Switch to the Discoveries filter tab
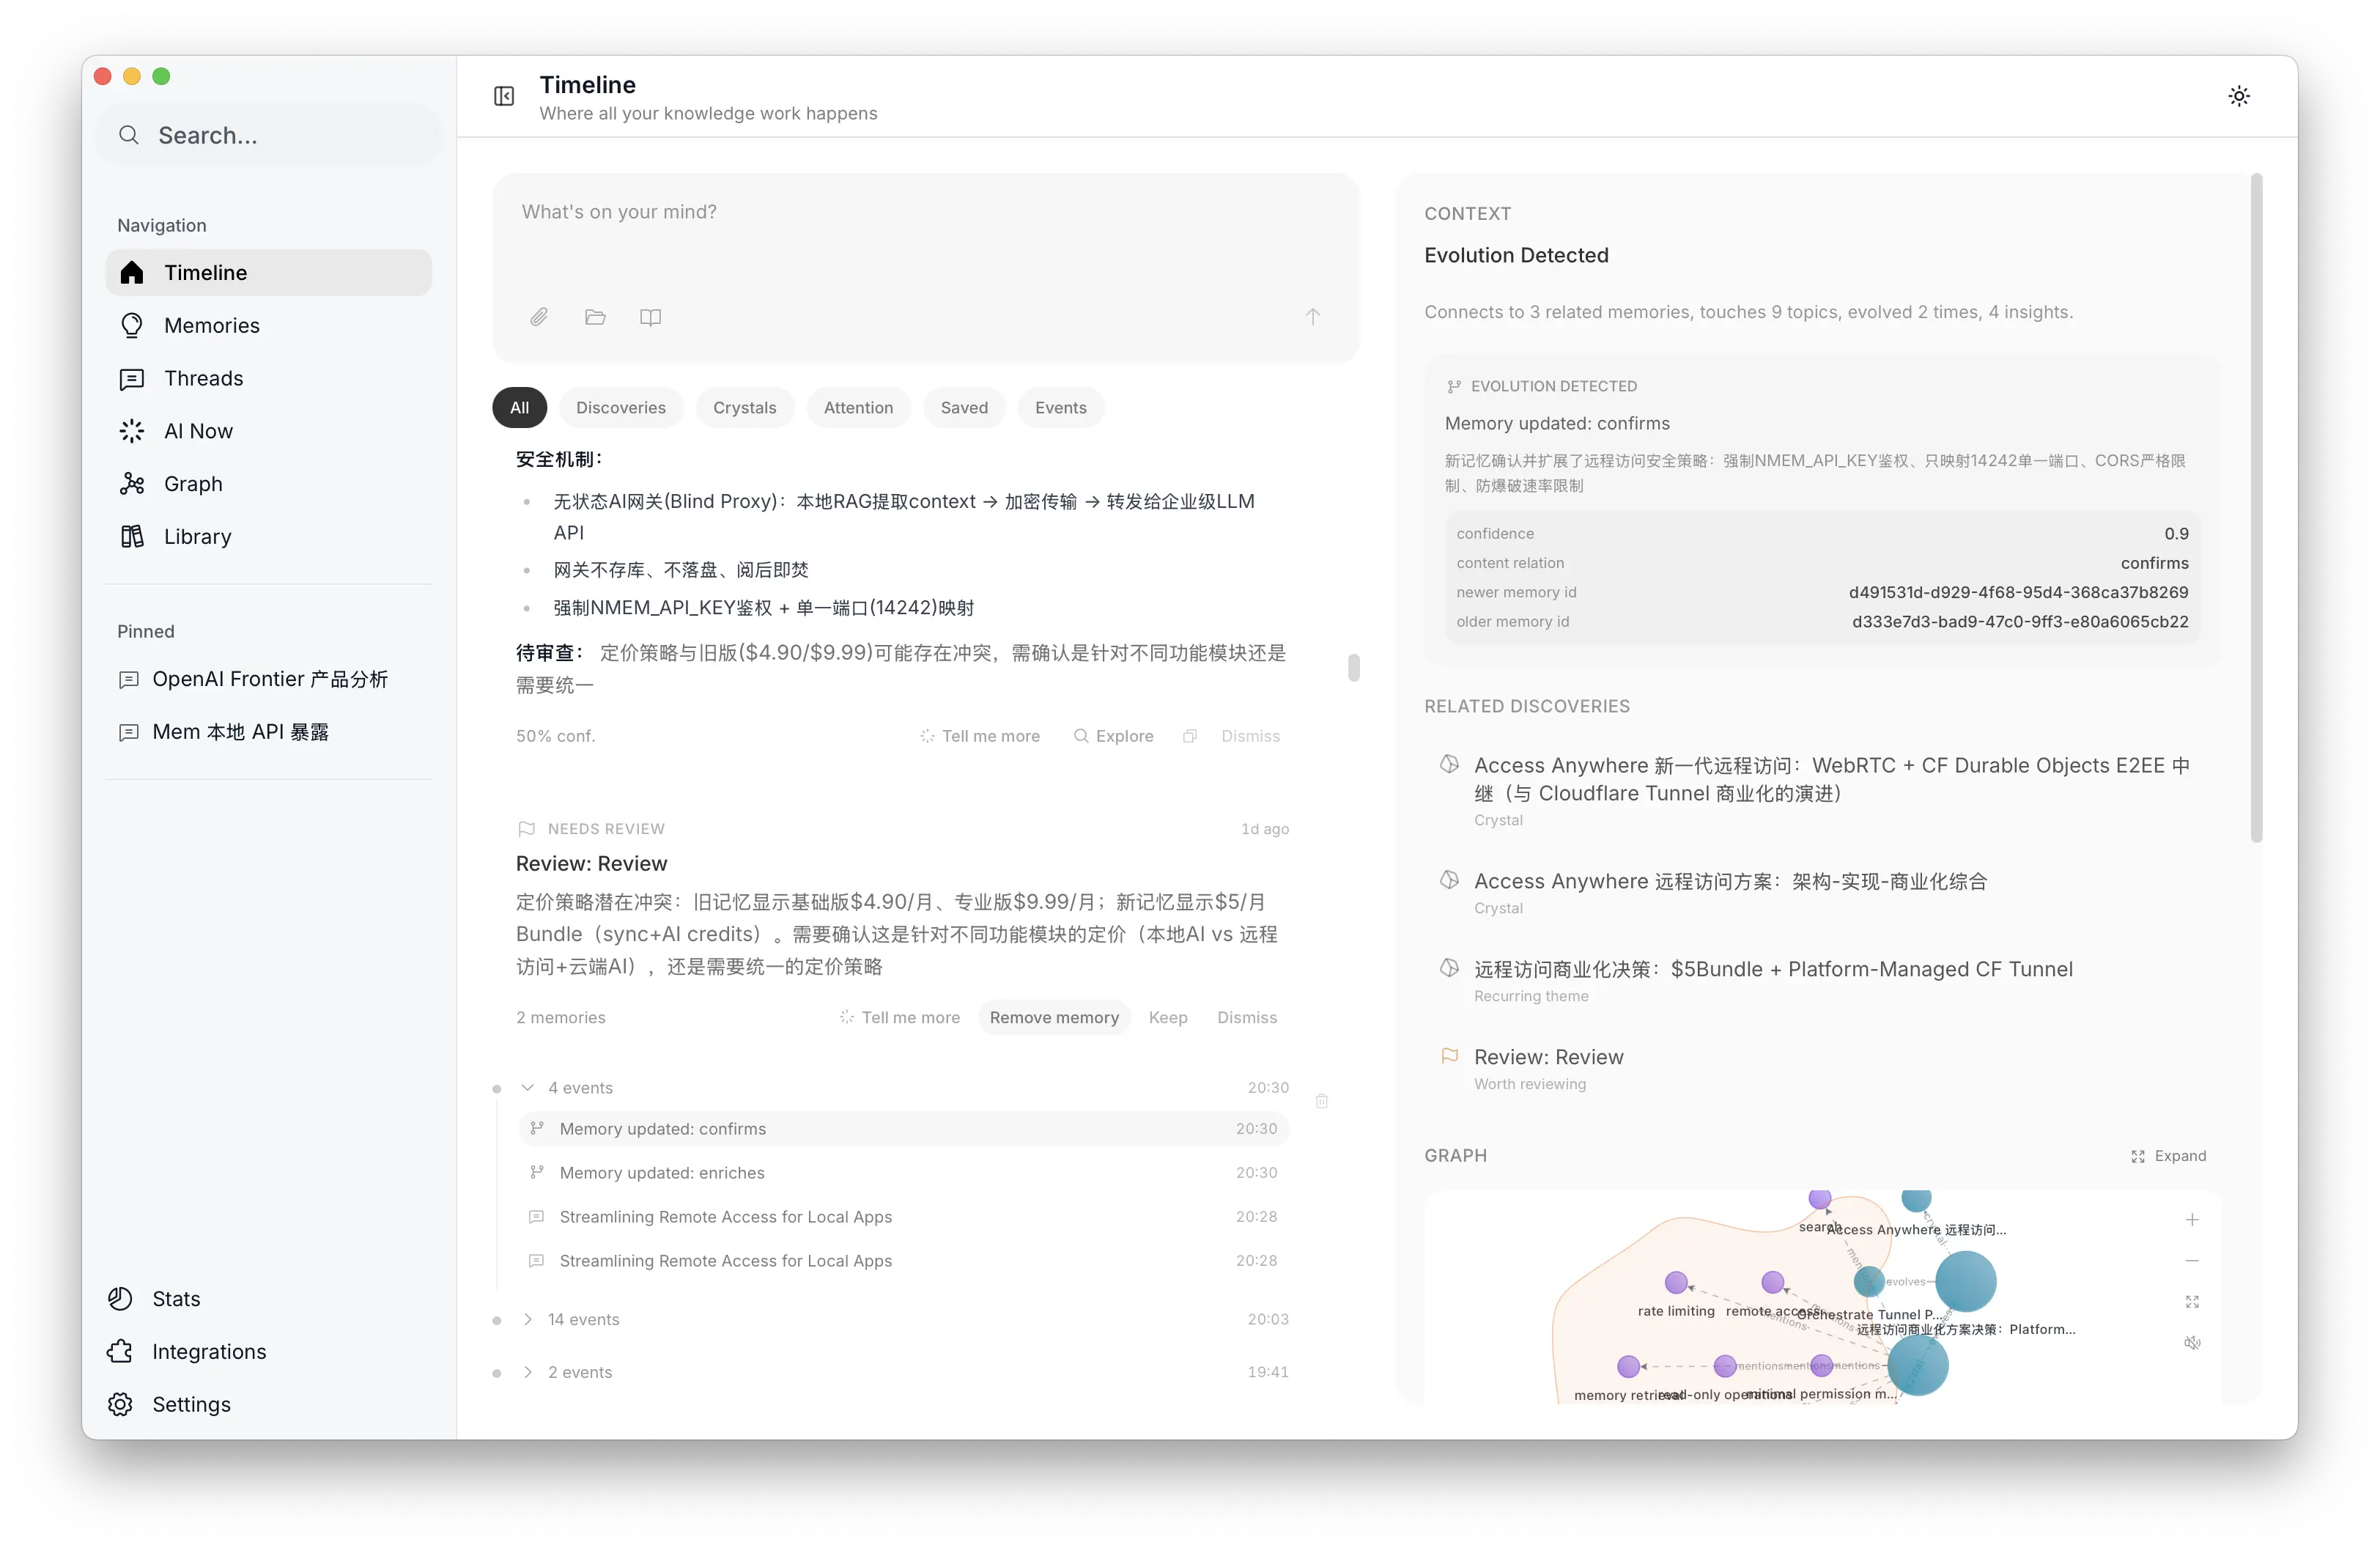Viewport: 2380px width, 1548px height. pos(621,407)
